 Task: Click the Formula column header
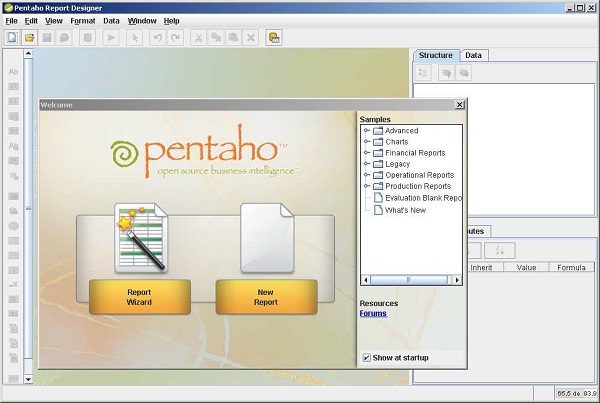pos(571,268)
